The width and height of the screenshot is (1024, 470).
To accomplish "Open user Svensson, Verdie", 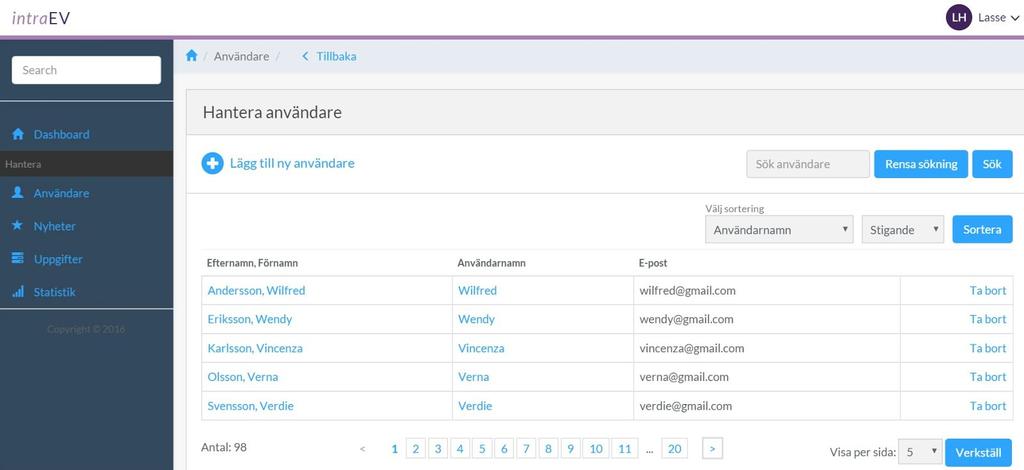I will point(250,406).
